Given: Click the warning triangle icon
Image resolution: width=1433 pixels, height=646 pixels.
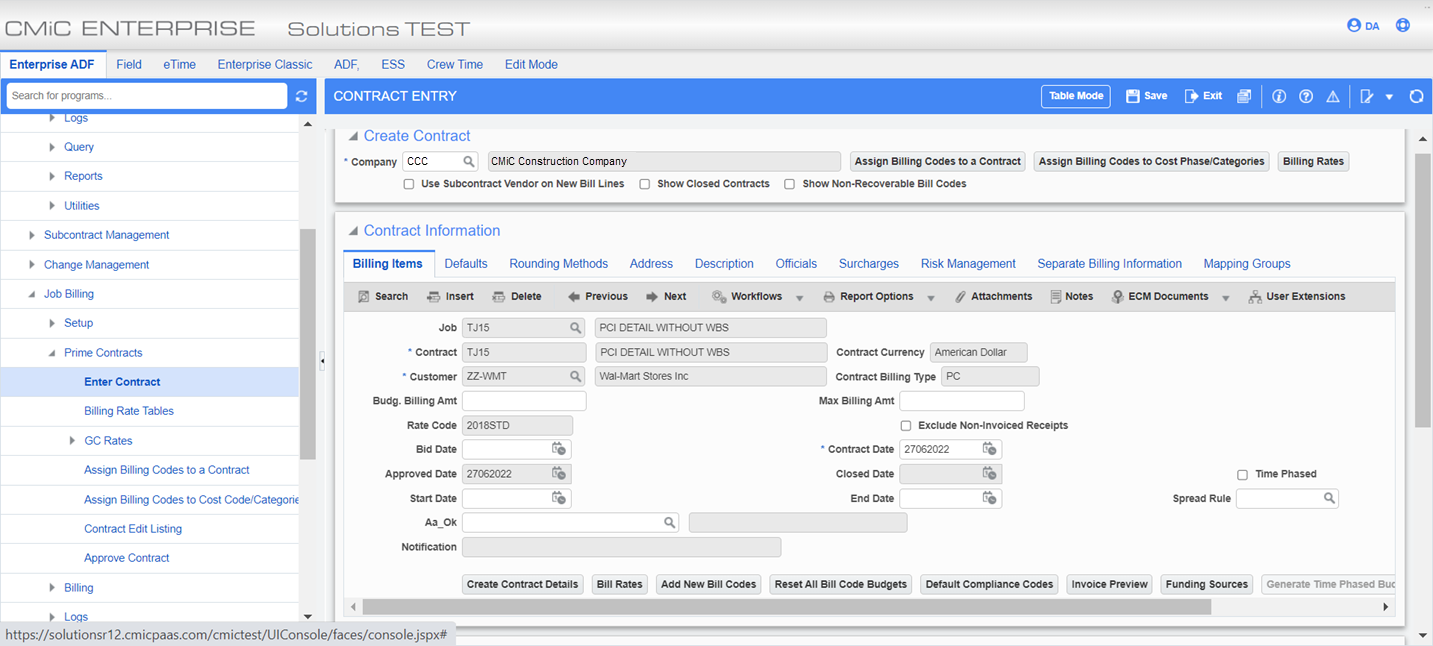Looking at the screenshot, I should tap(1333, 96).
